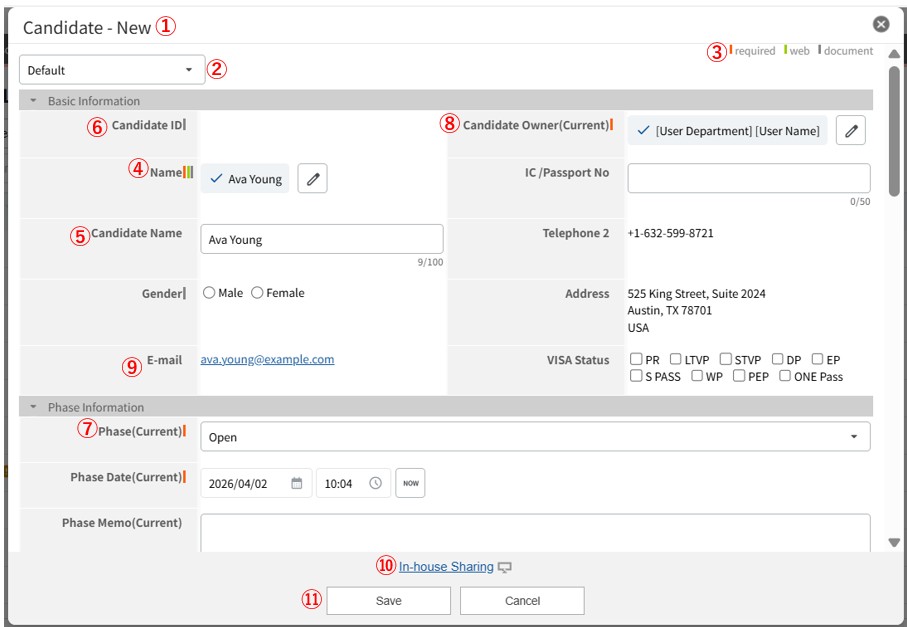907x627 pixels.
Task: Click the pencil edit icon beside Name
Action: click(312, 179)
